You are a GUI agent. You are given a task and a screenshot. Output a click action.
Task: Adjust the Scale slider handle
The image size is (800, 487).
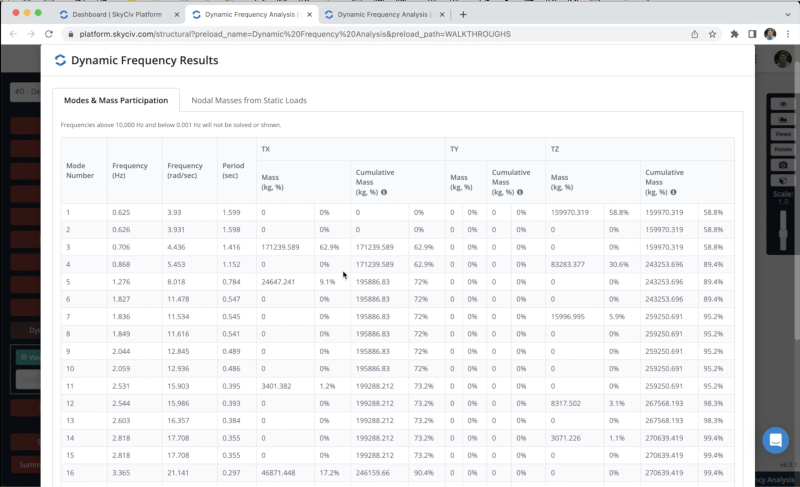pos(783,236)
